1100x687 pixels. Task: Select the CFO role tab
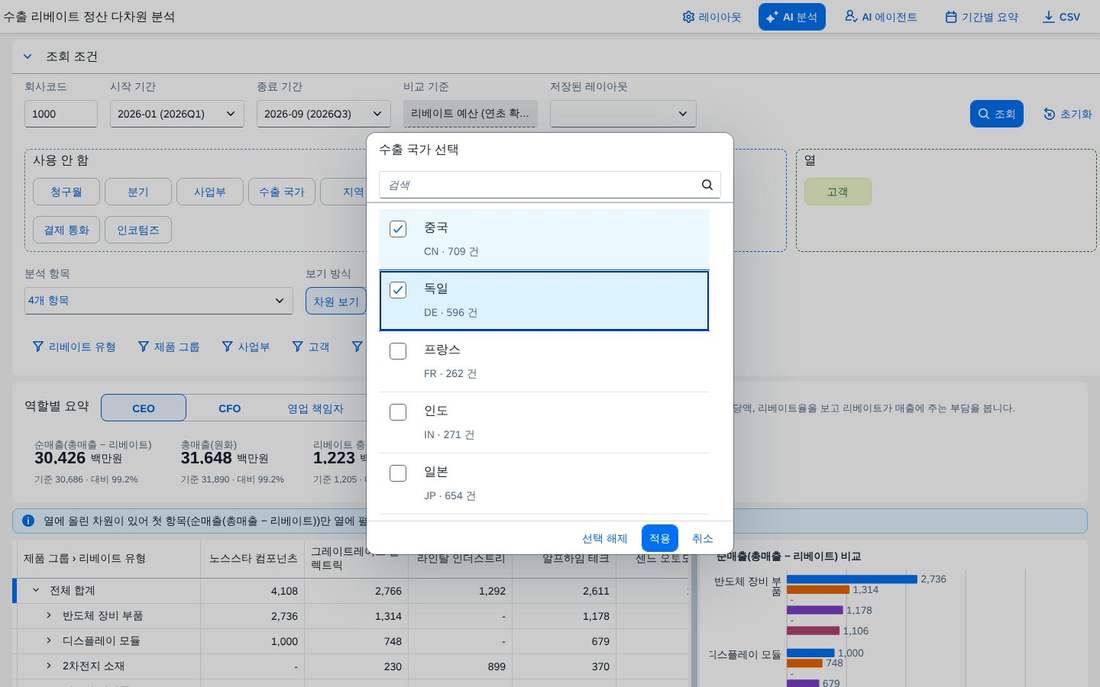click(x=229, y=408)
